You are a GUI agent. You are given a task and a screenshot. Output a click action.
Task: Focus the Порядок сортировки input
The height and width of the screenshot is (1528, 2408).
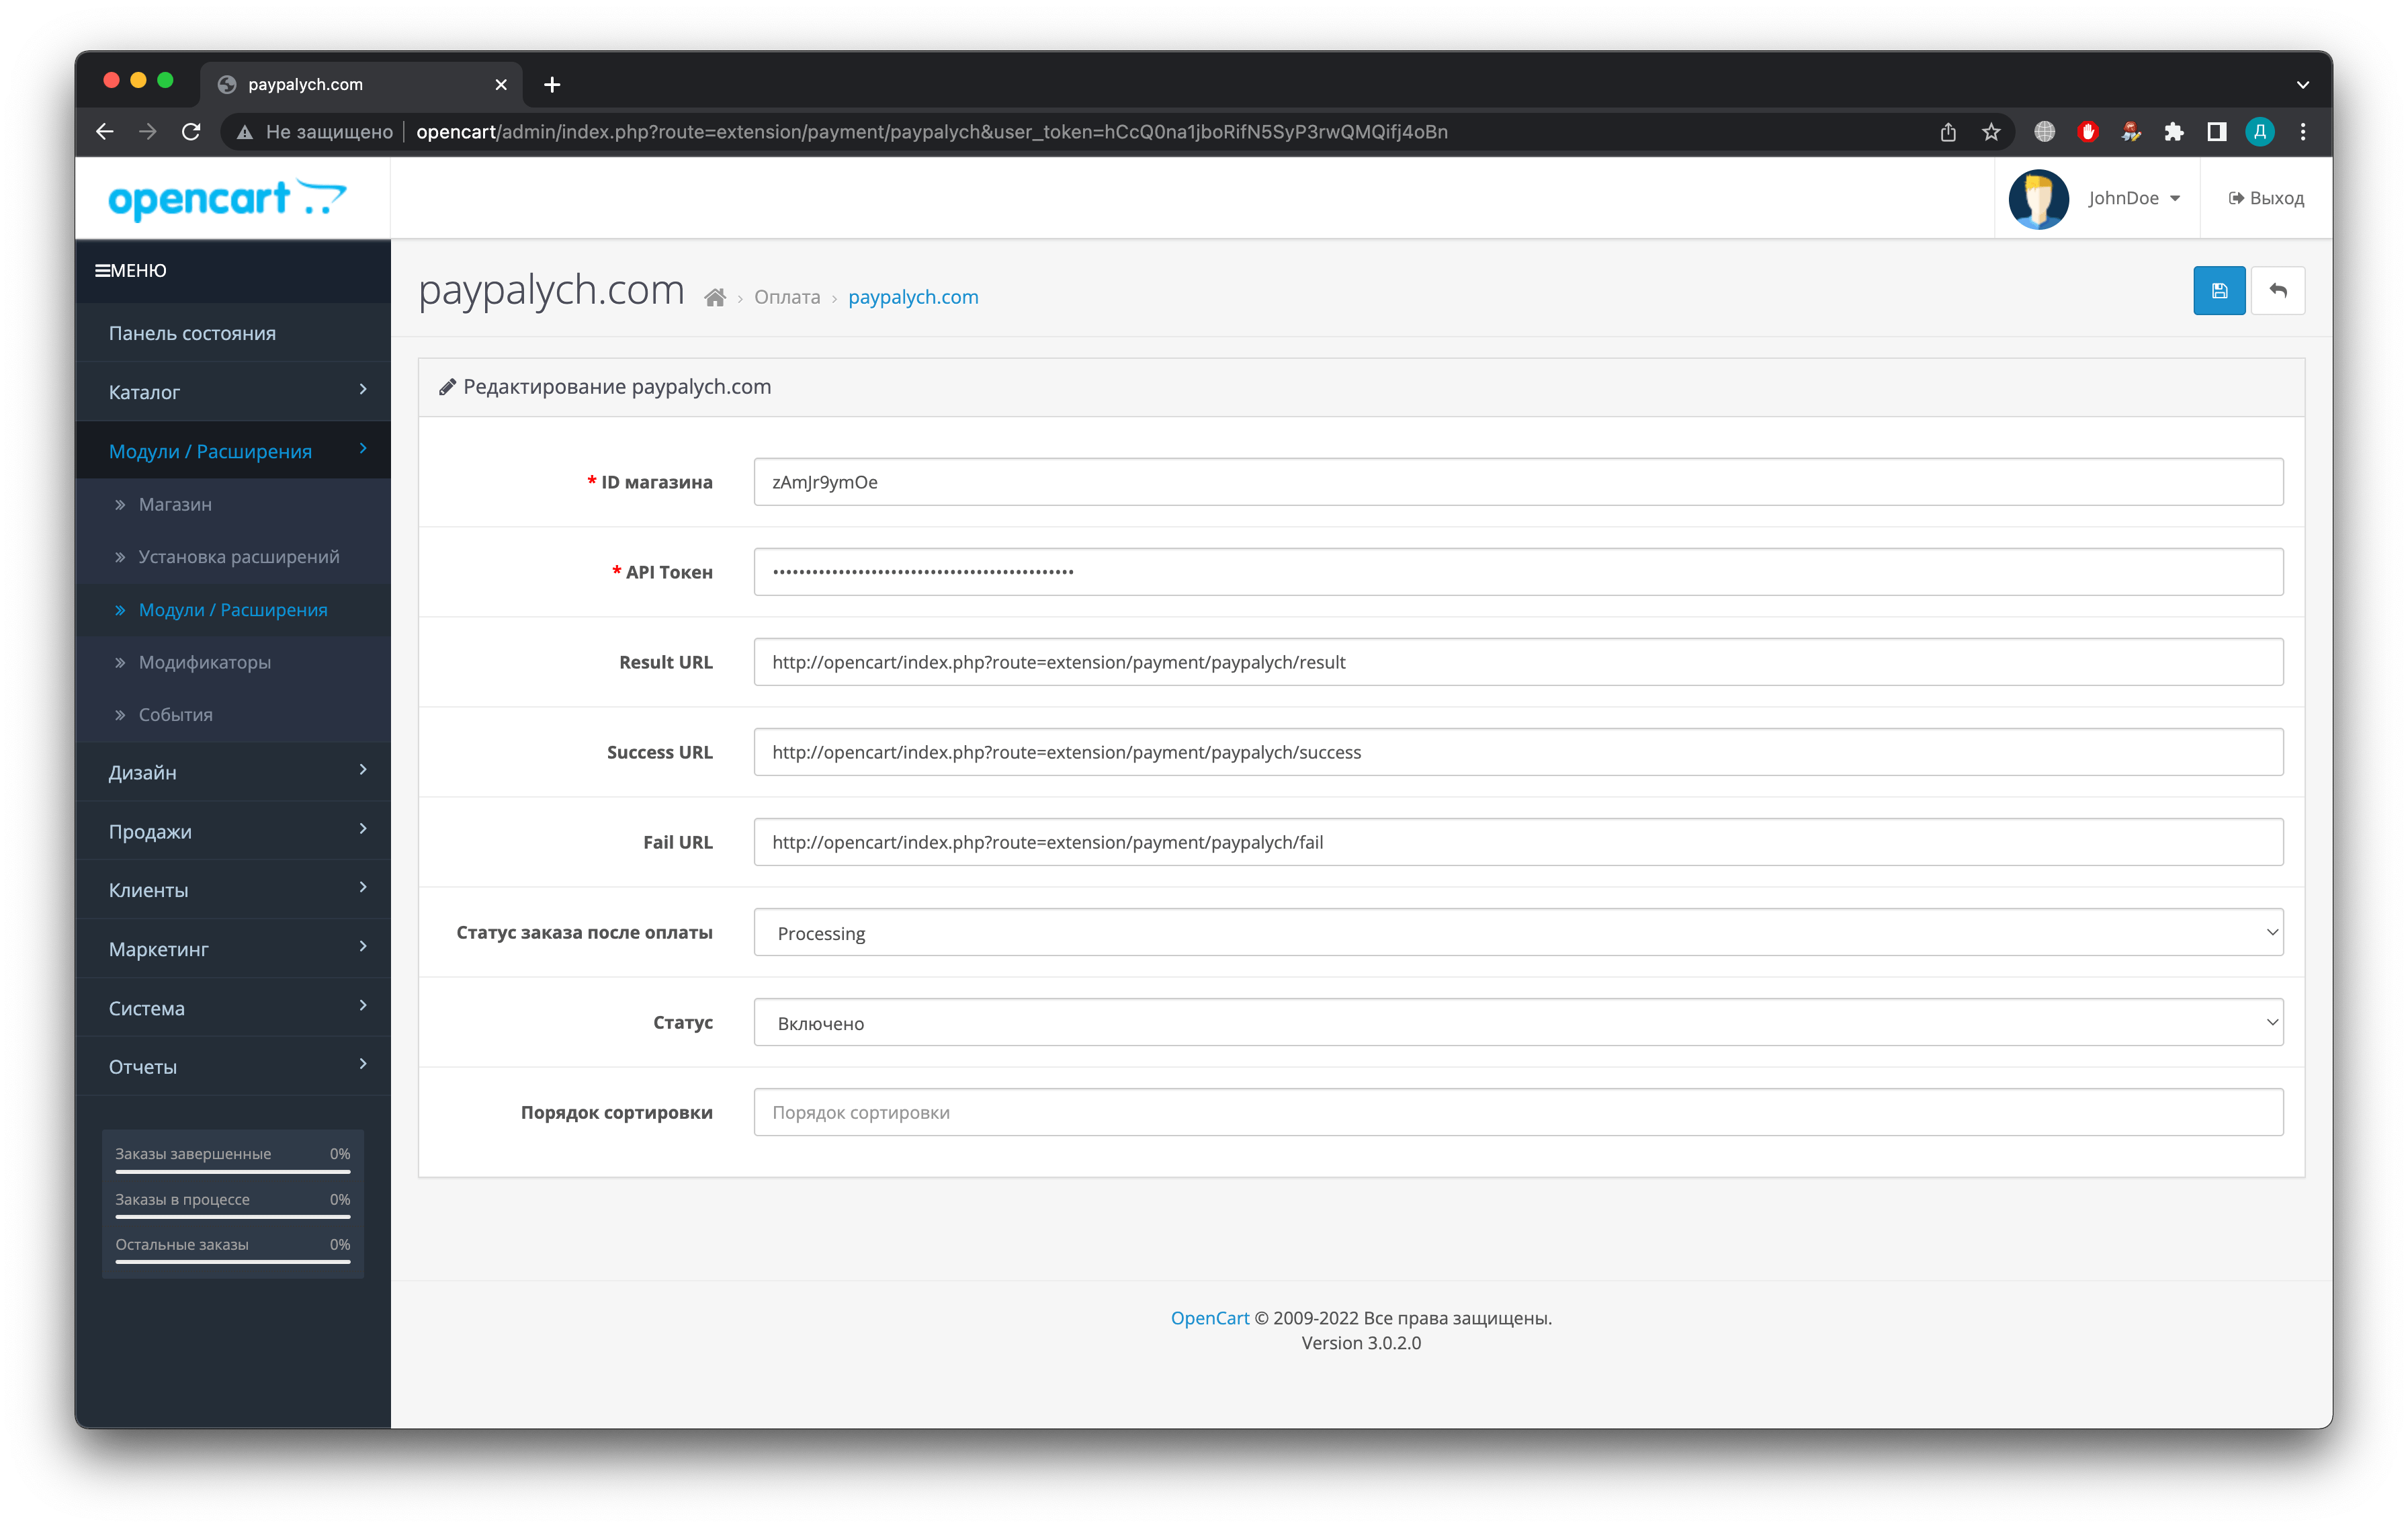[1518, 1112]
